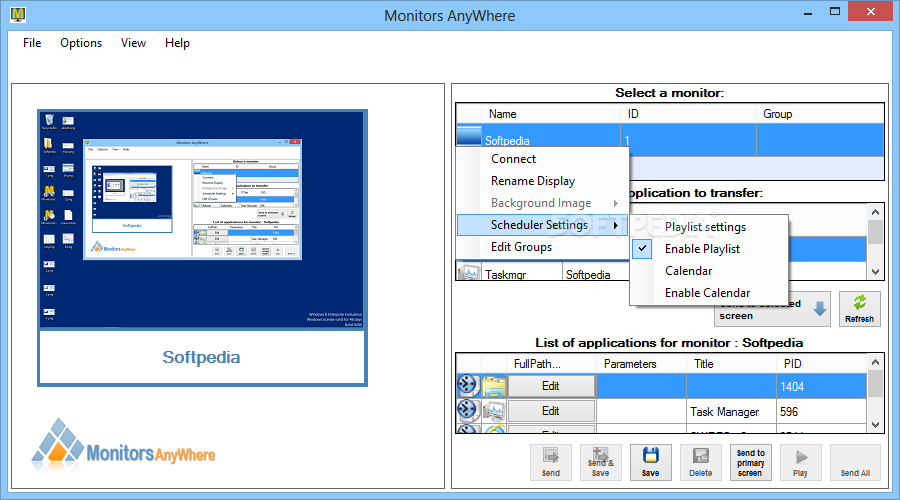Click the Taskmgr row name
900x500 pixels.
tap(506, 274)
